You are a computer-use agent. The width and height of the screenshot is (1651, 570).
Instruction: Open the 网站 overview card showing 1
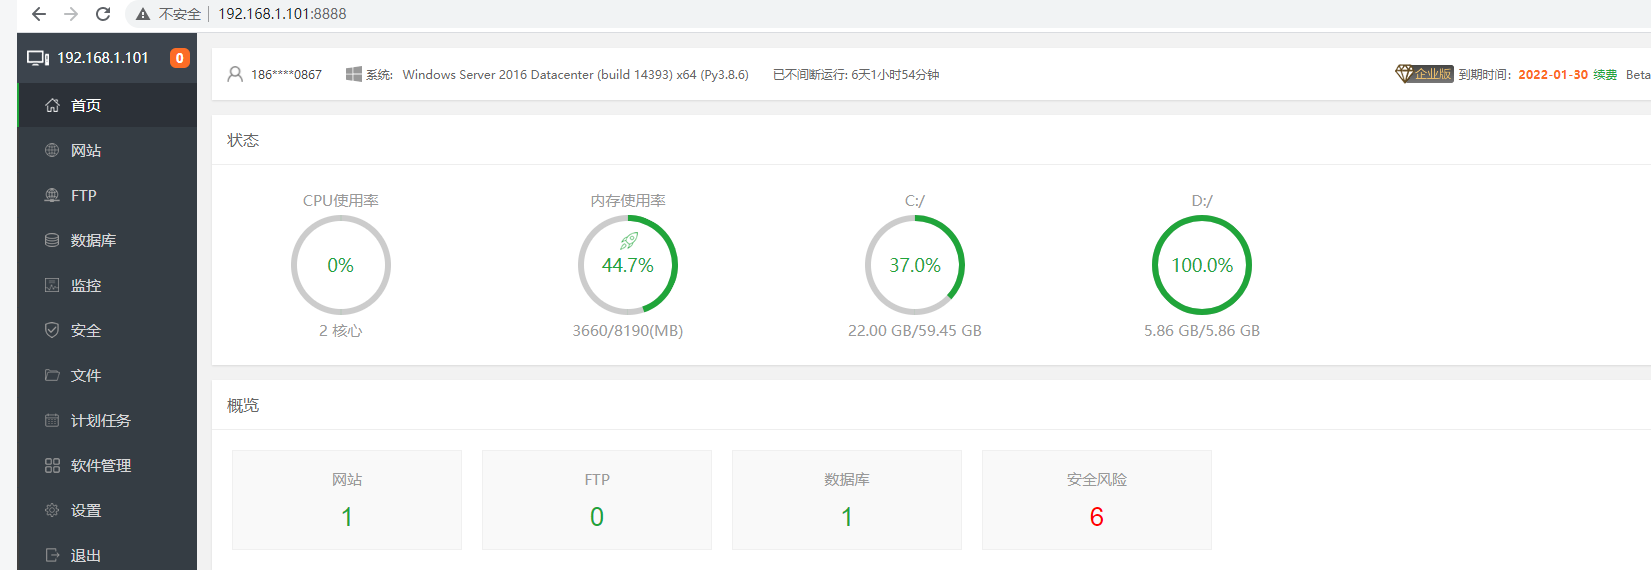347,500
